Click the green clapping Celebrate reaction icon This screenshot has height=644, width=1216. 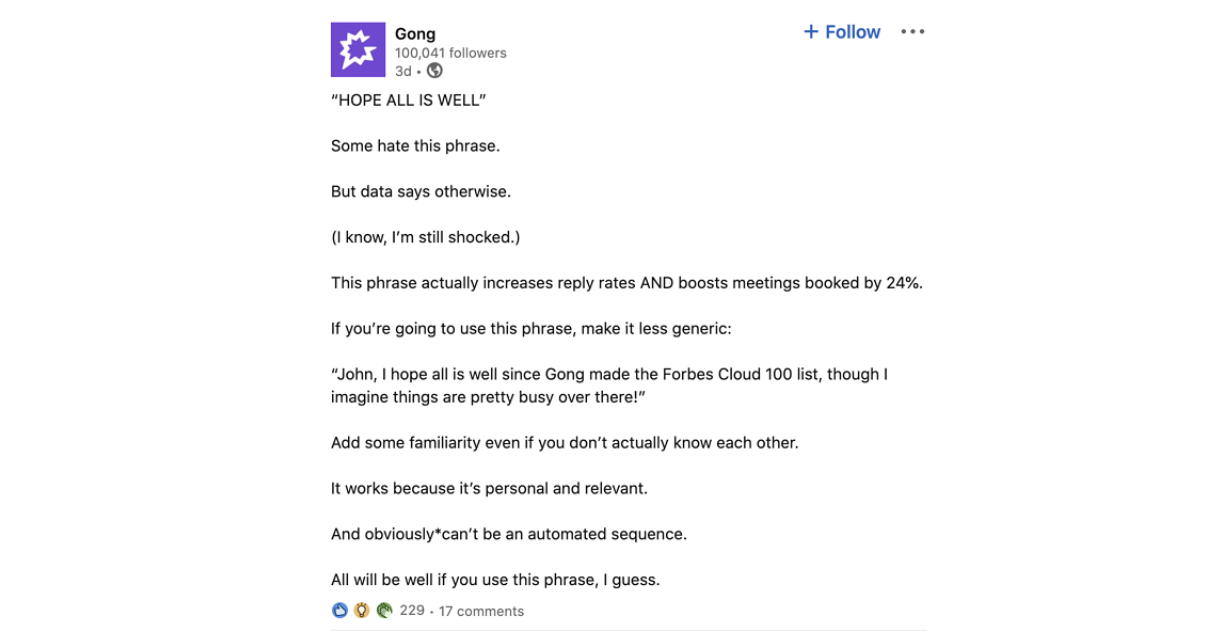tap(384, 610)
